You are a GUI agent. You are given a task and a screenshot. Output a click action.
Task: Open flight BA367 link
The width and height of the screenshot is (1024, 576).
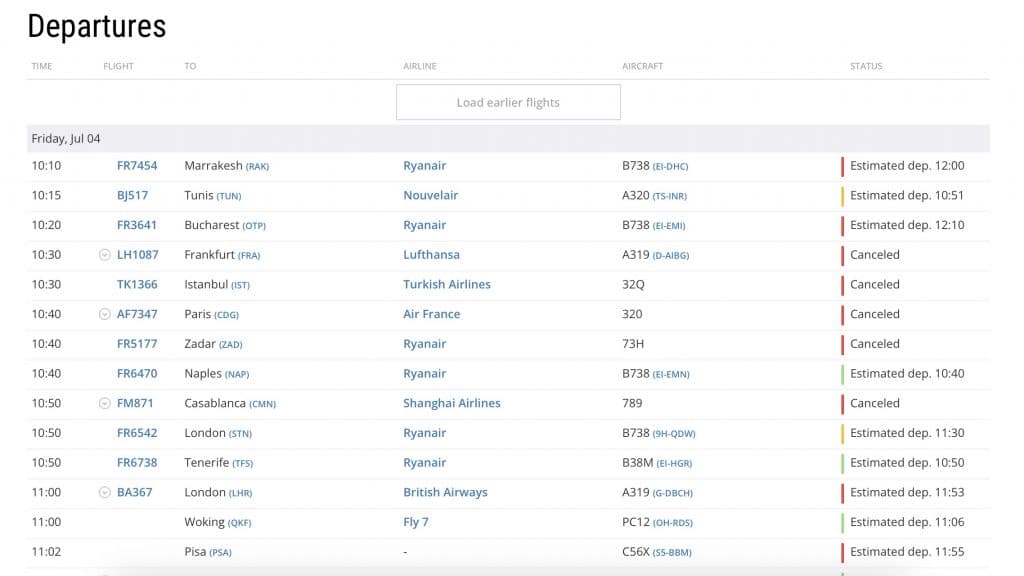(x=135, y=492)
